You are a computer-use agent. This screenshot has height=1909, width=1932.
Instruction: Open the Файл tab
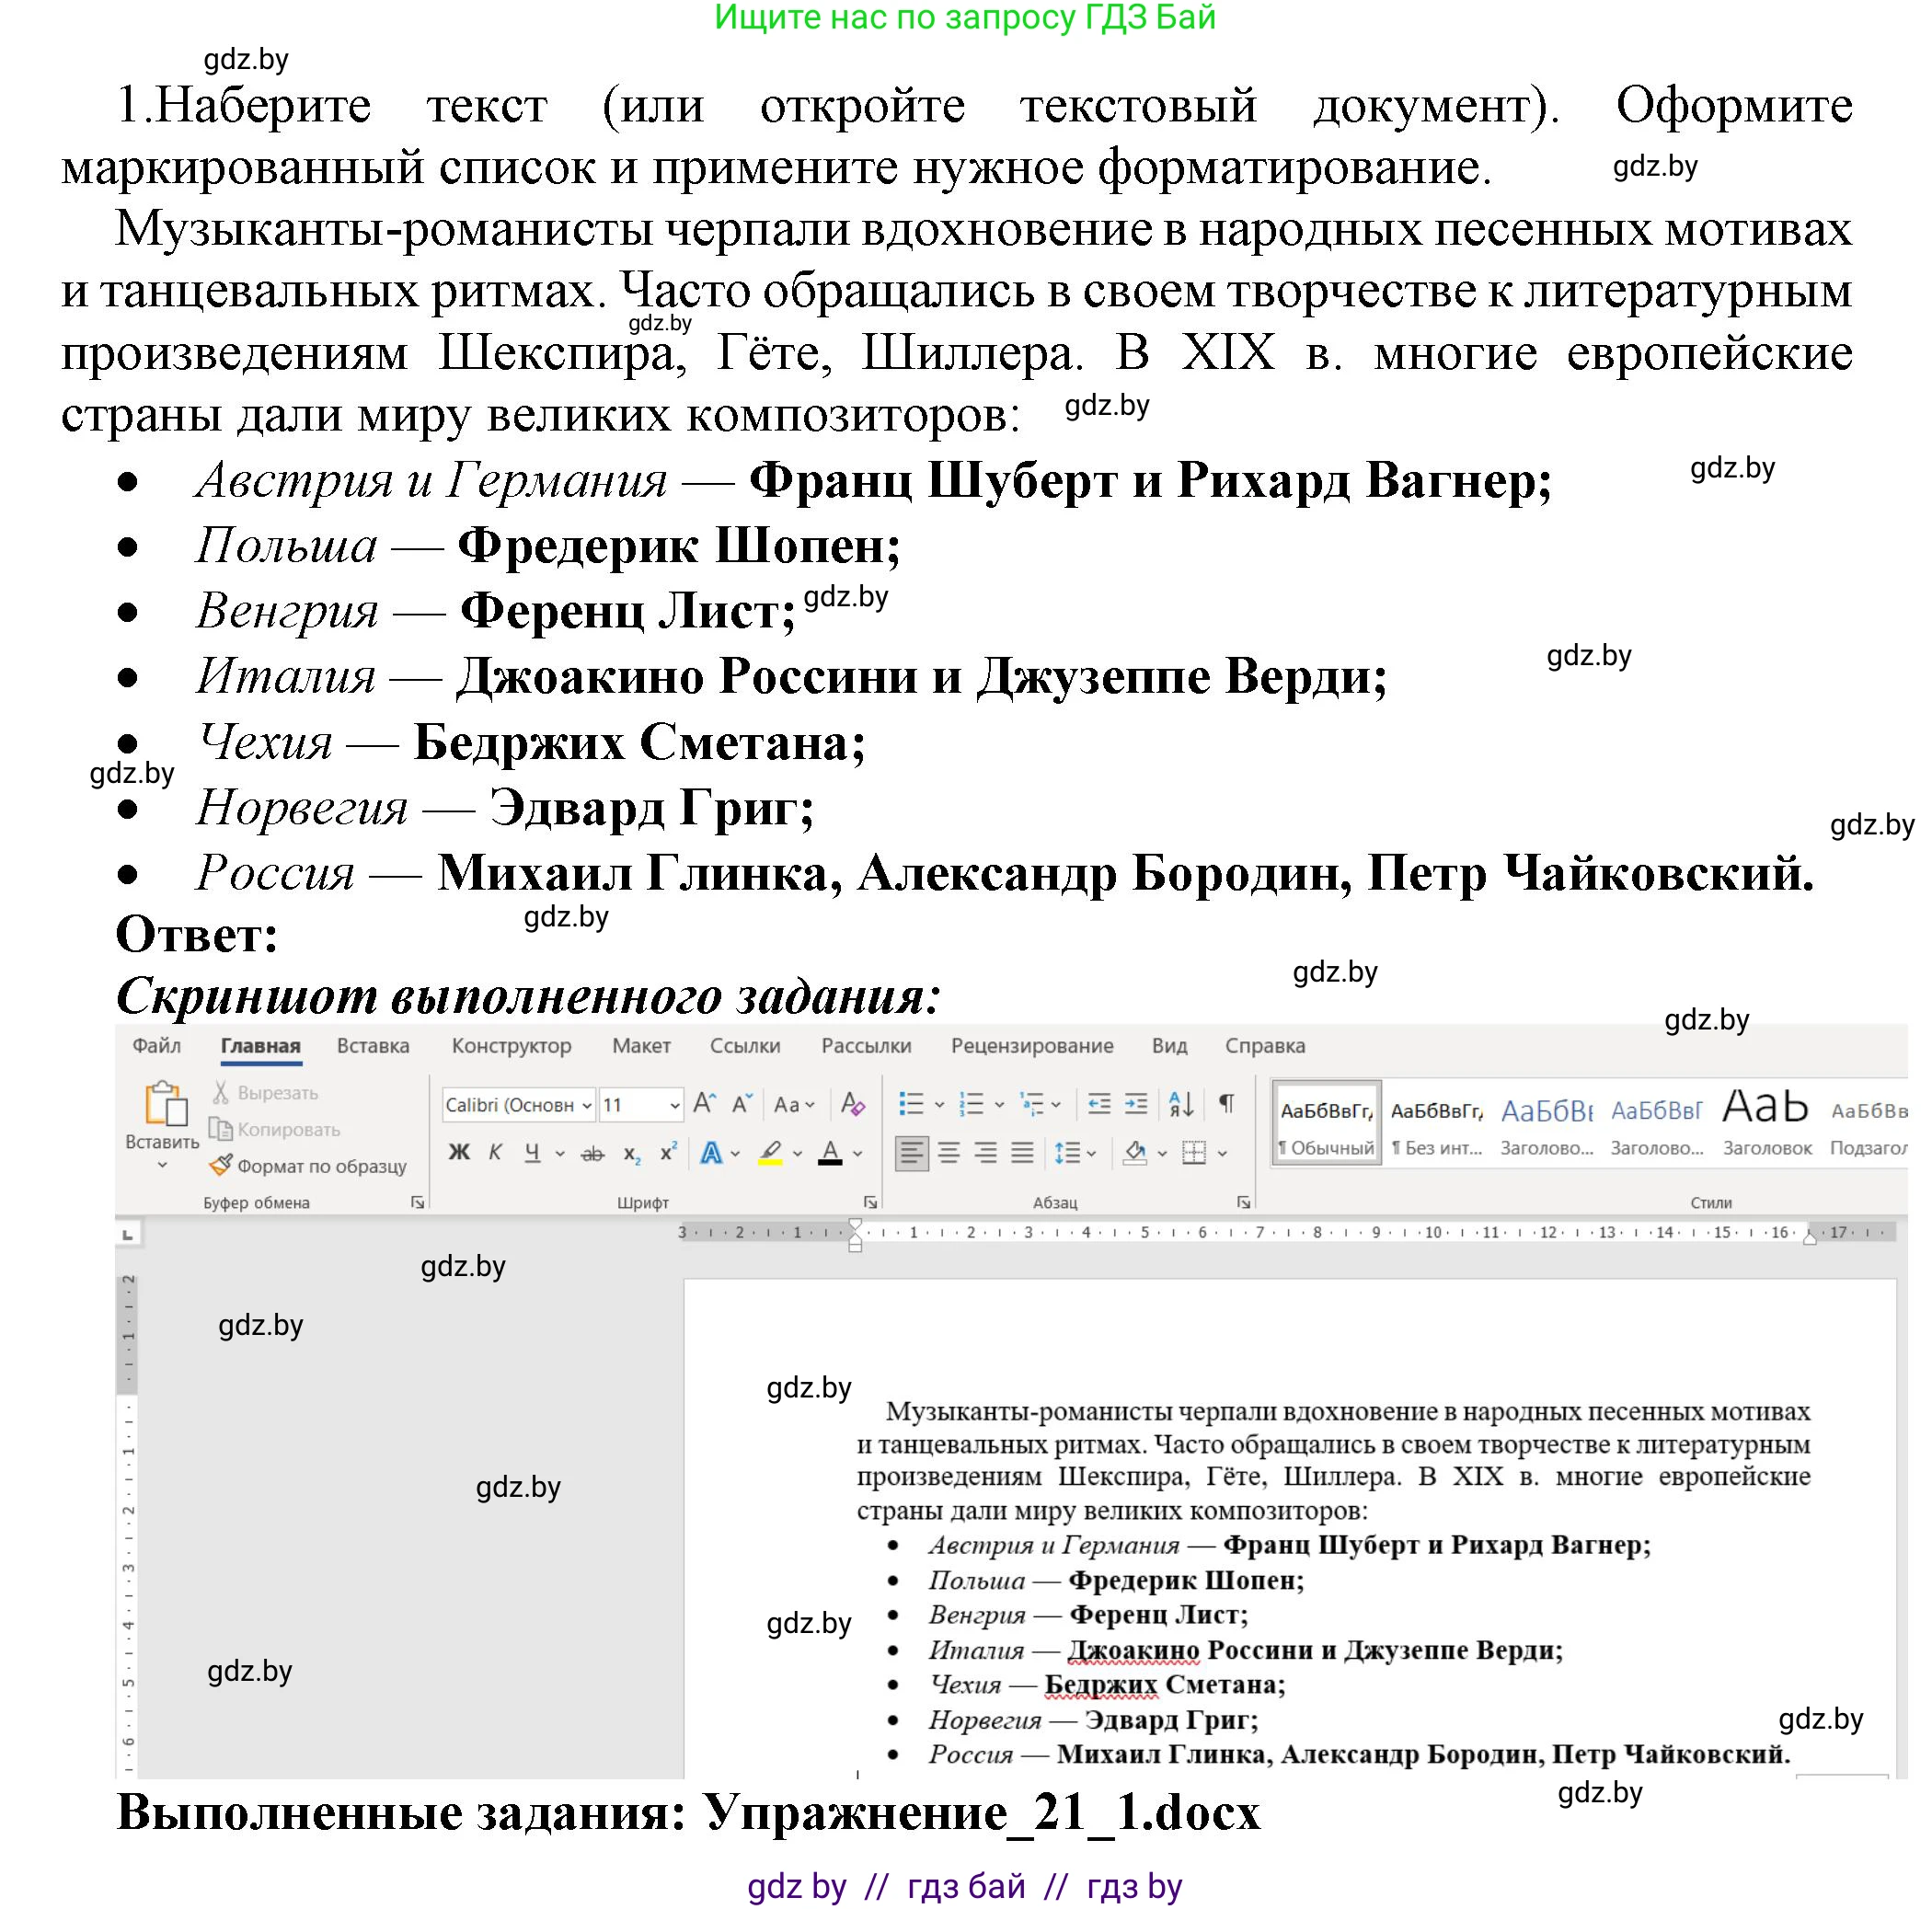click(157, 1046)
